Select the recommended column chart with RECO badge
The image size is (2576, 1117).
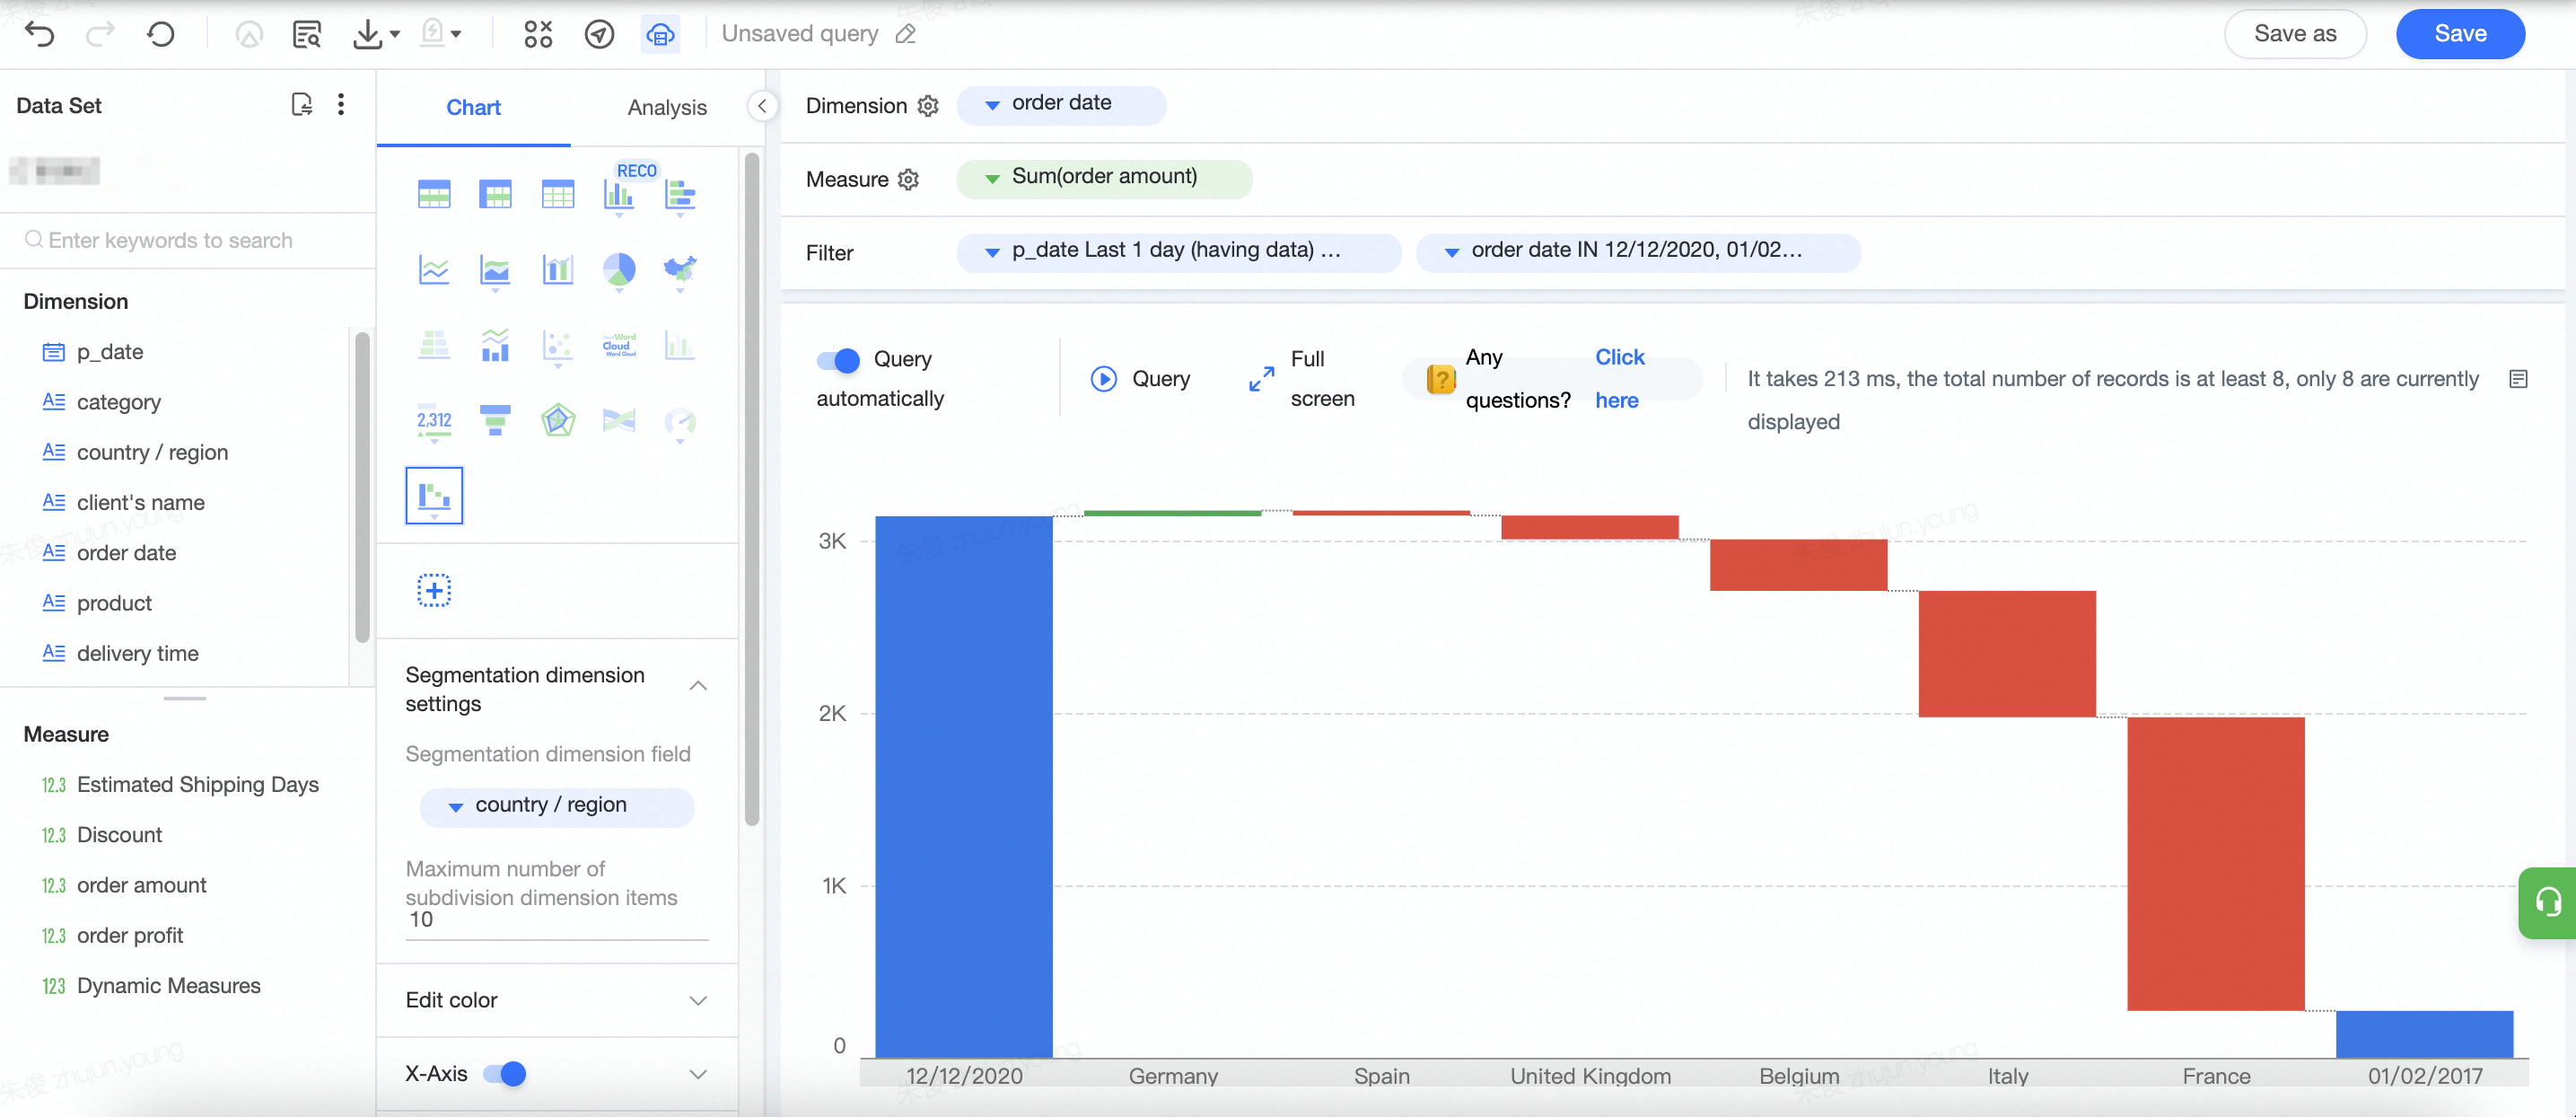click(x=619, y=194)
